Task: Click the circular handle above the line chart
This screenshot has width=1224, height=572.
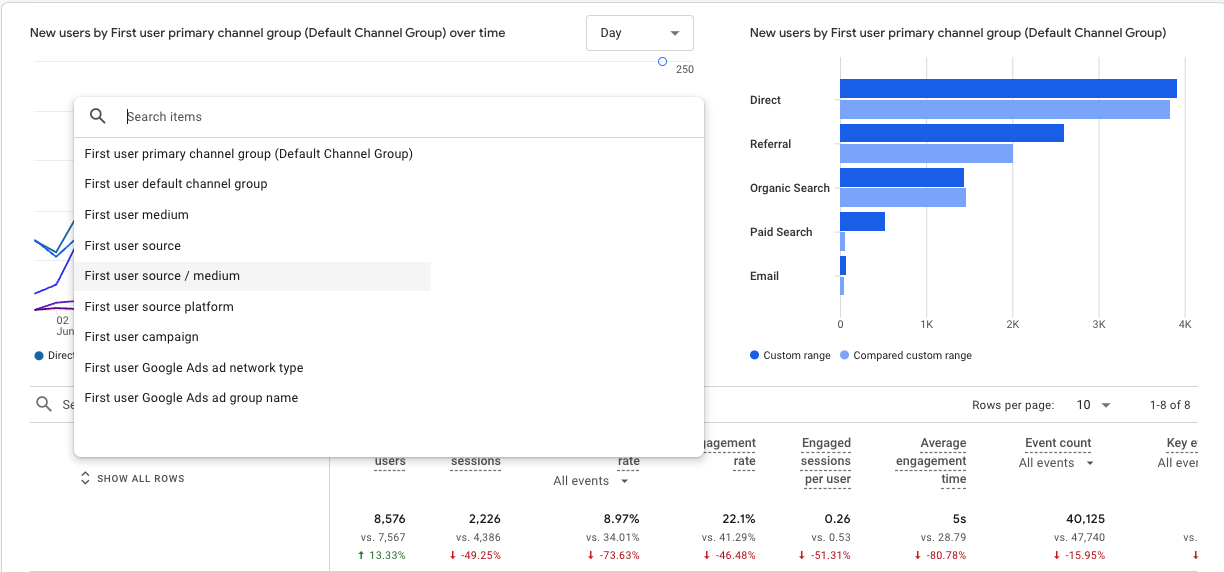Action: (x=662, y=62)
